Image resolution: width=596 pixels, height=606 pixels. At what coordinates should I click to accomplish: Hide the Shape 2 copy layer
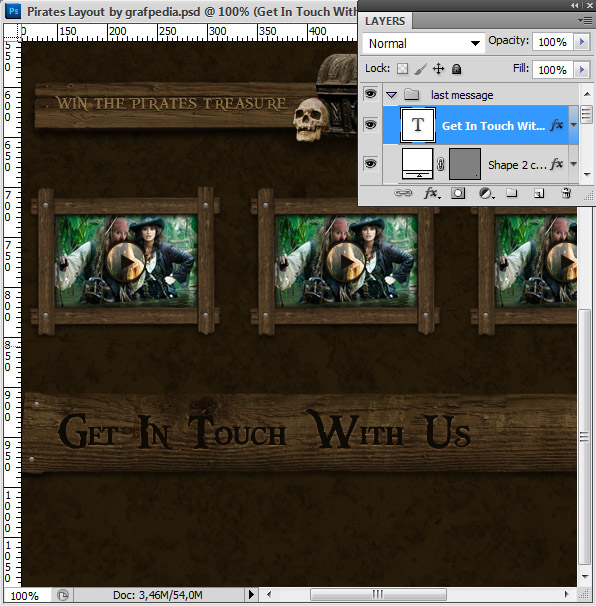click(x=370, y=163)
